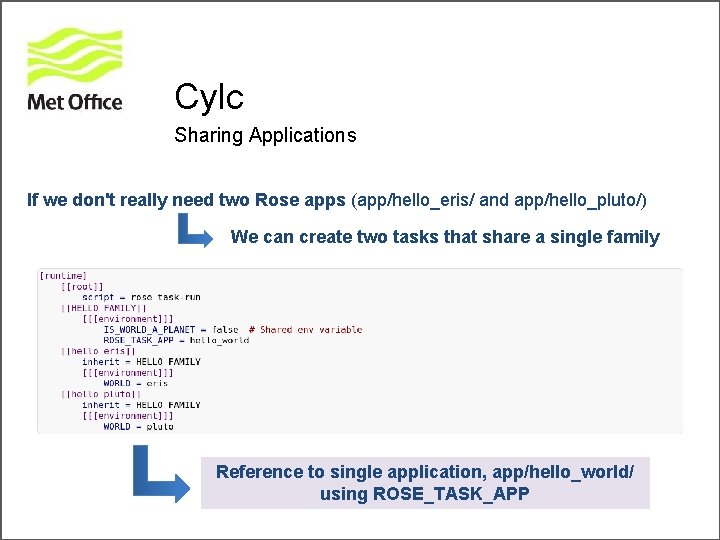The height and width of the screenshot is (540, 720).
Task: Click 'We can create two tasks that share a single family'
Action: click(445, 237)
